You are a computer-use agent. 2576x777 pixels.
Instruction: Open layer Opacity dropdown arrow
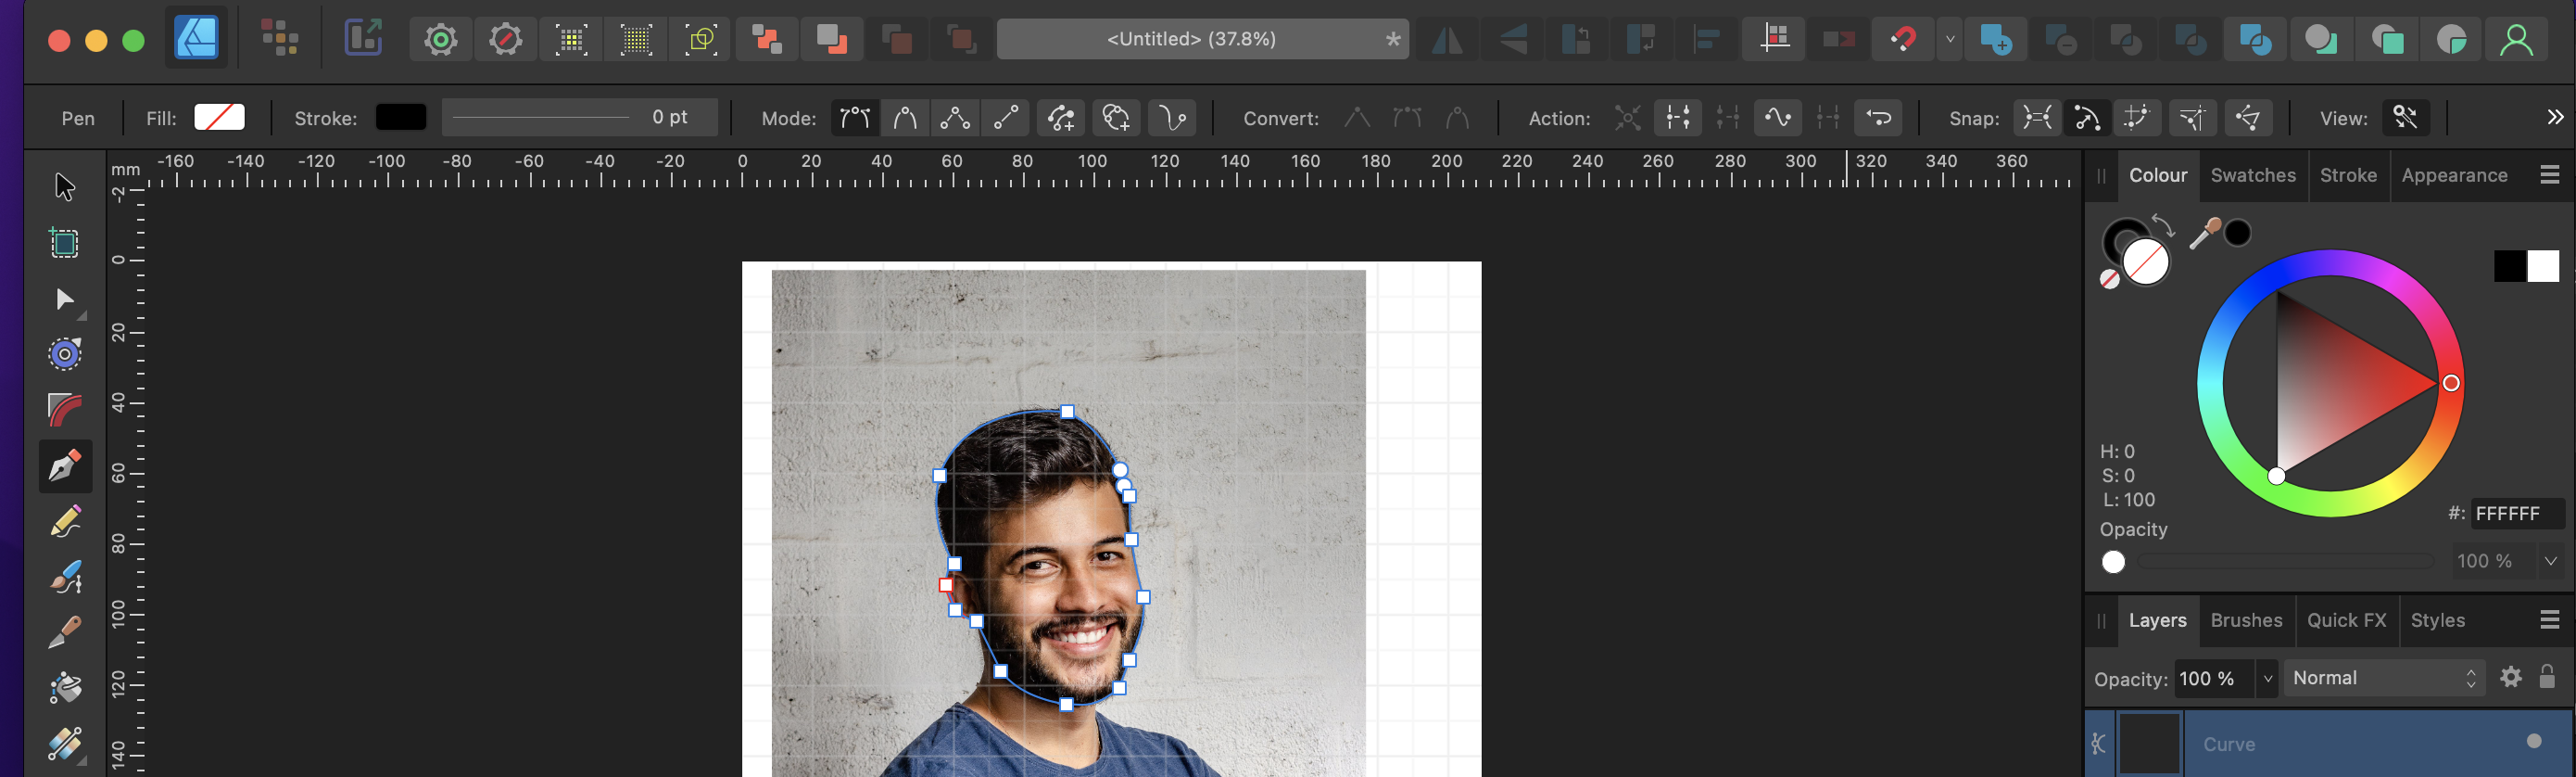[2267, 678]
